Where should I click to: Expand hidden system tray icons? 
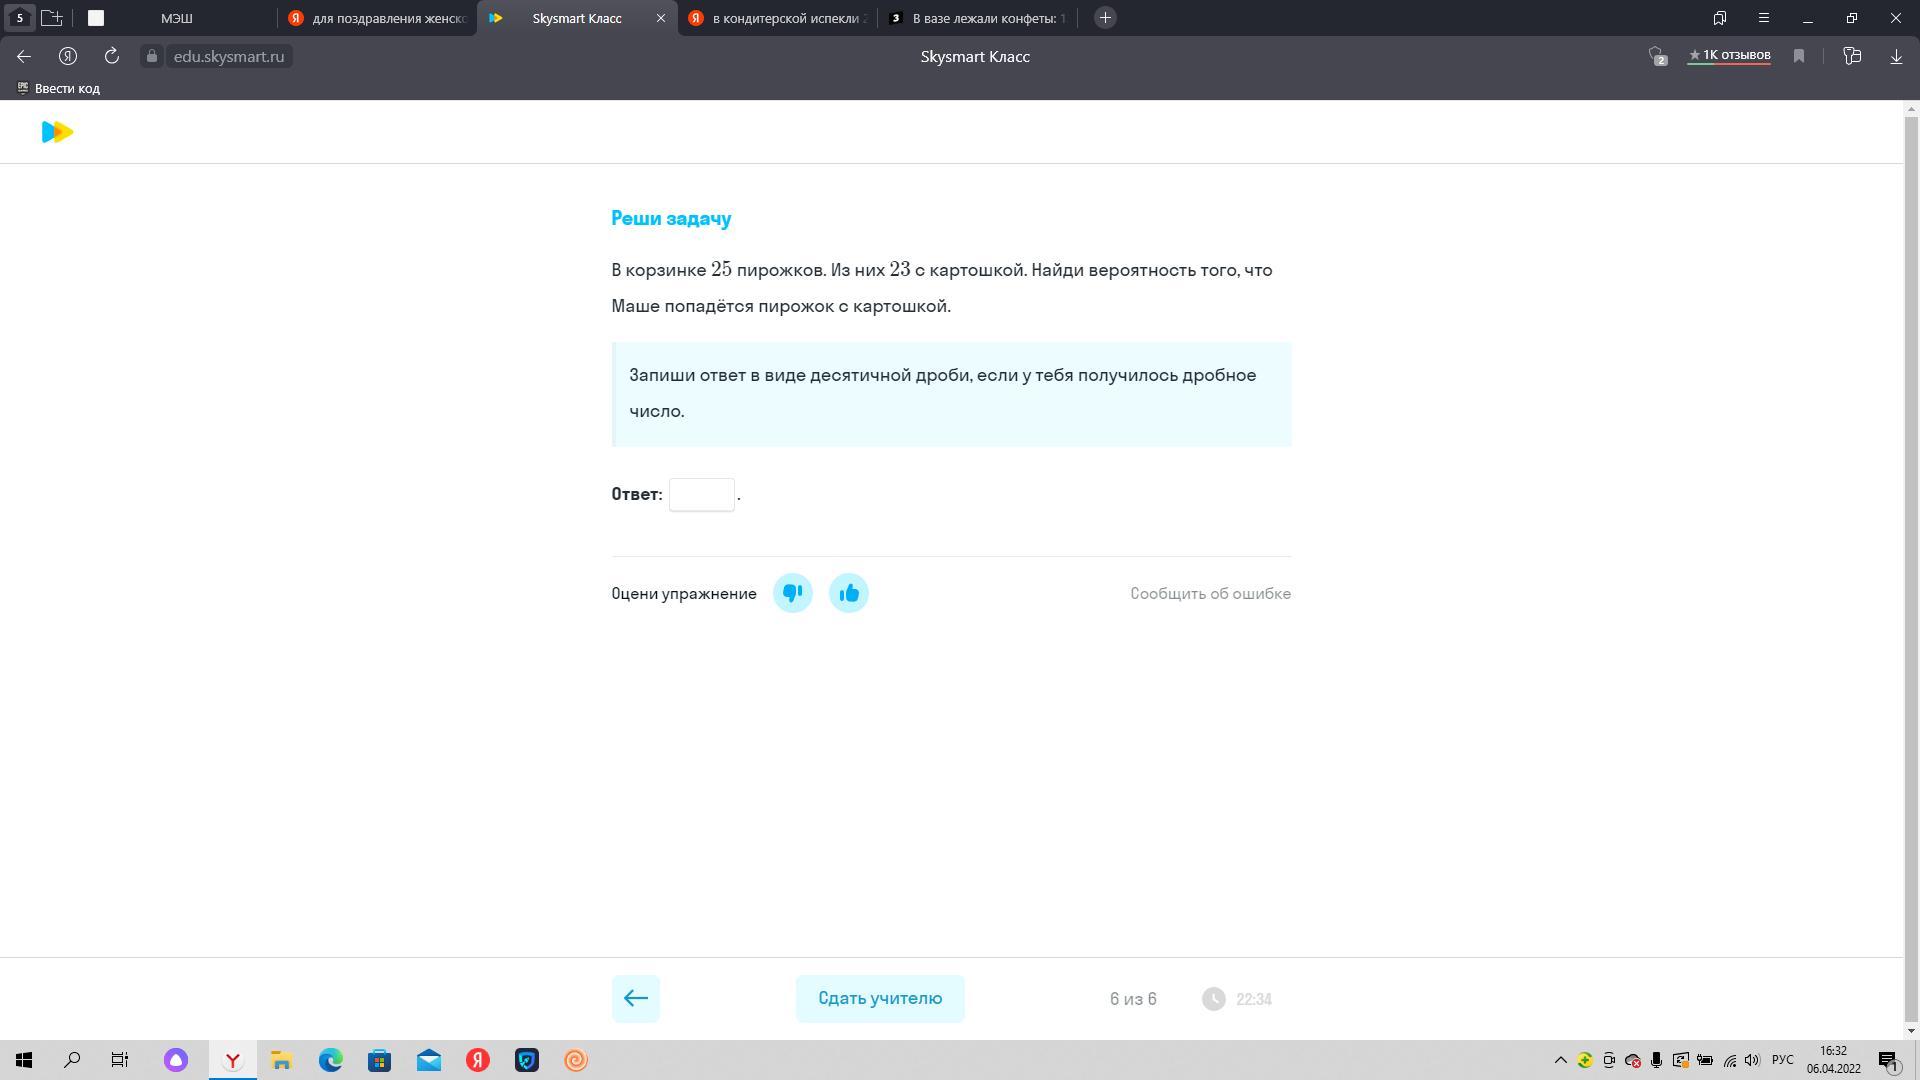1560,1060
